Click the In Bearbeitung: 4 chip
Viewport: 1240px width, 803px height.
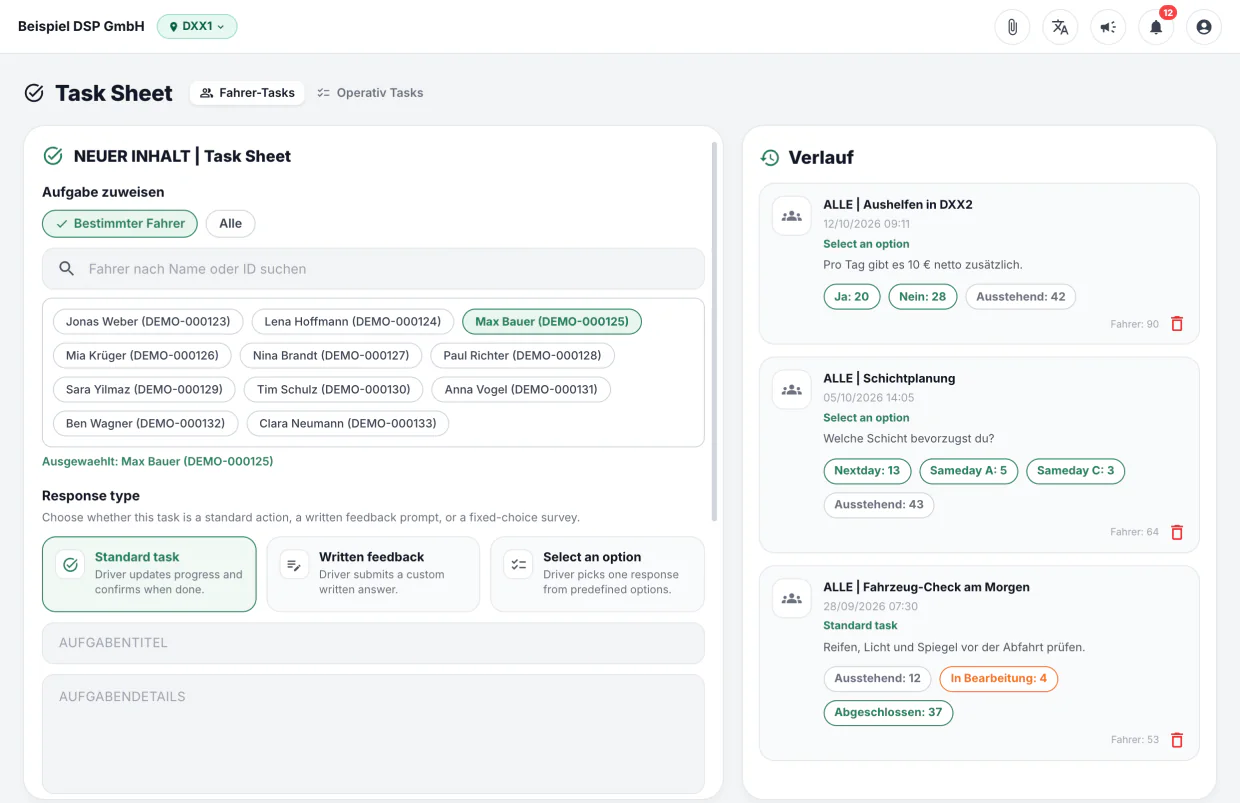(999, 679)
